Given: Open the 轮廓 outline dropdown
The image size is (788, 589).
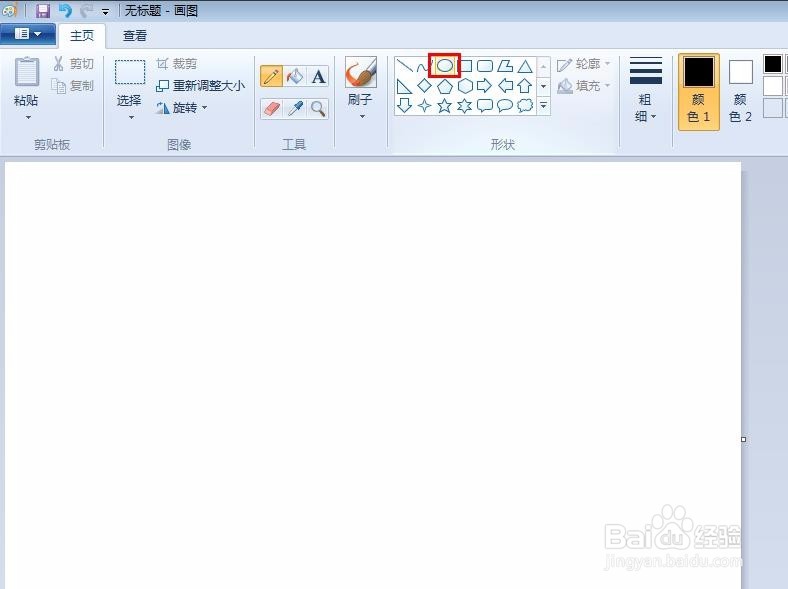Looking at the screenshot, I should tap(583, 64).
